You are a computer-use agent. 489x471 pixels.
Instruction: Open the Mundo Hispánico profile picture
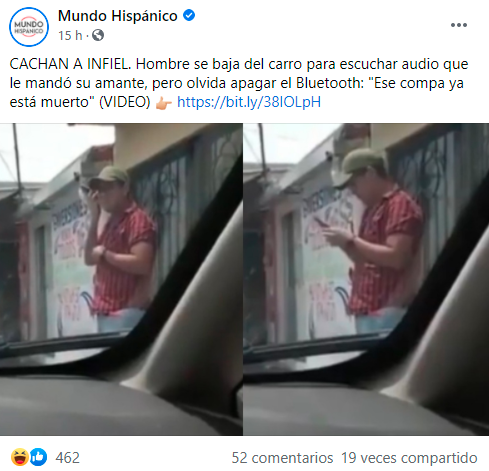[x=29, y=27]
